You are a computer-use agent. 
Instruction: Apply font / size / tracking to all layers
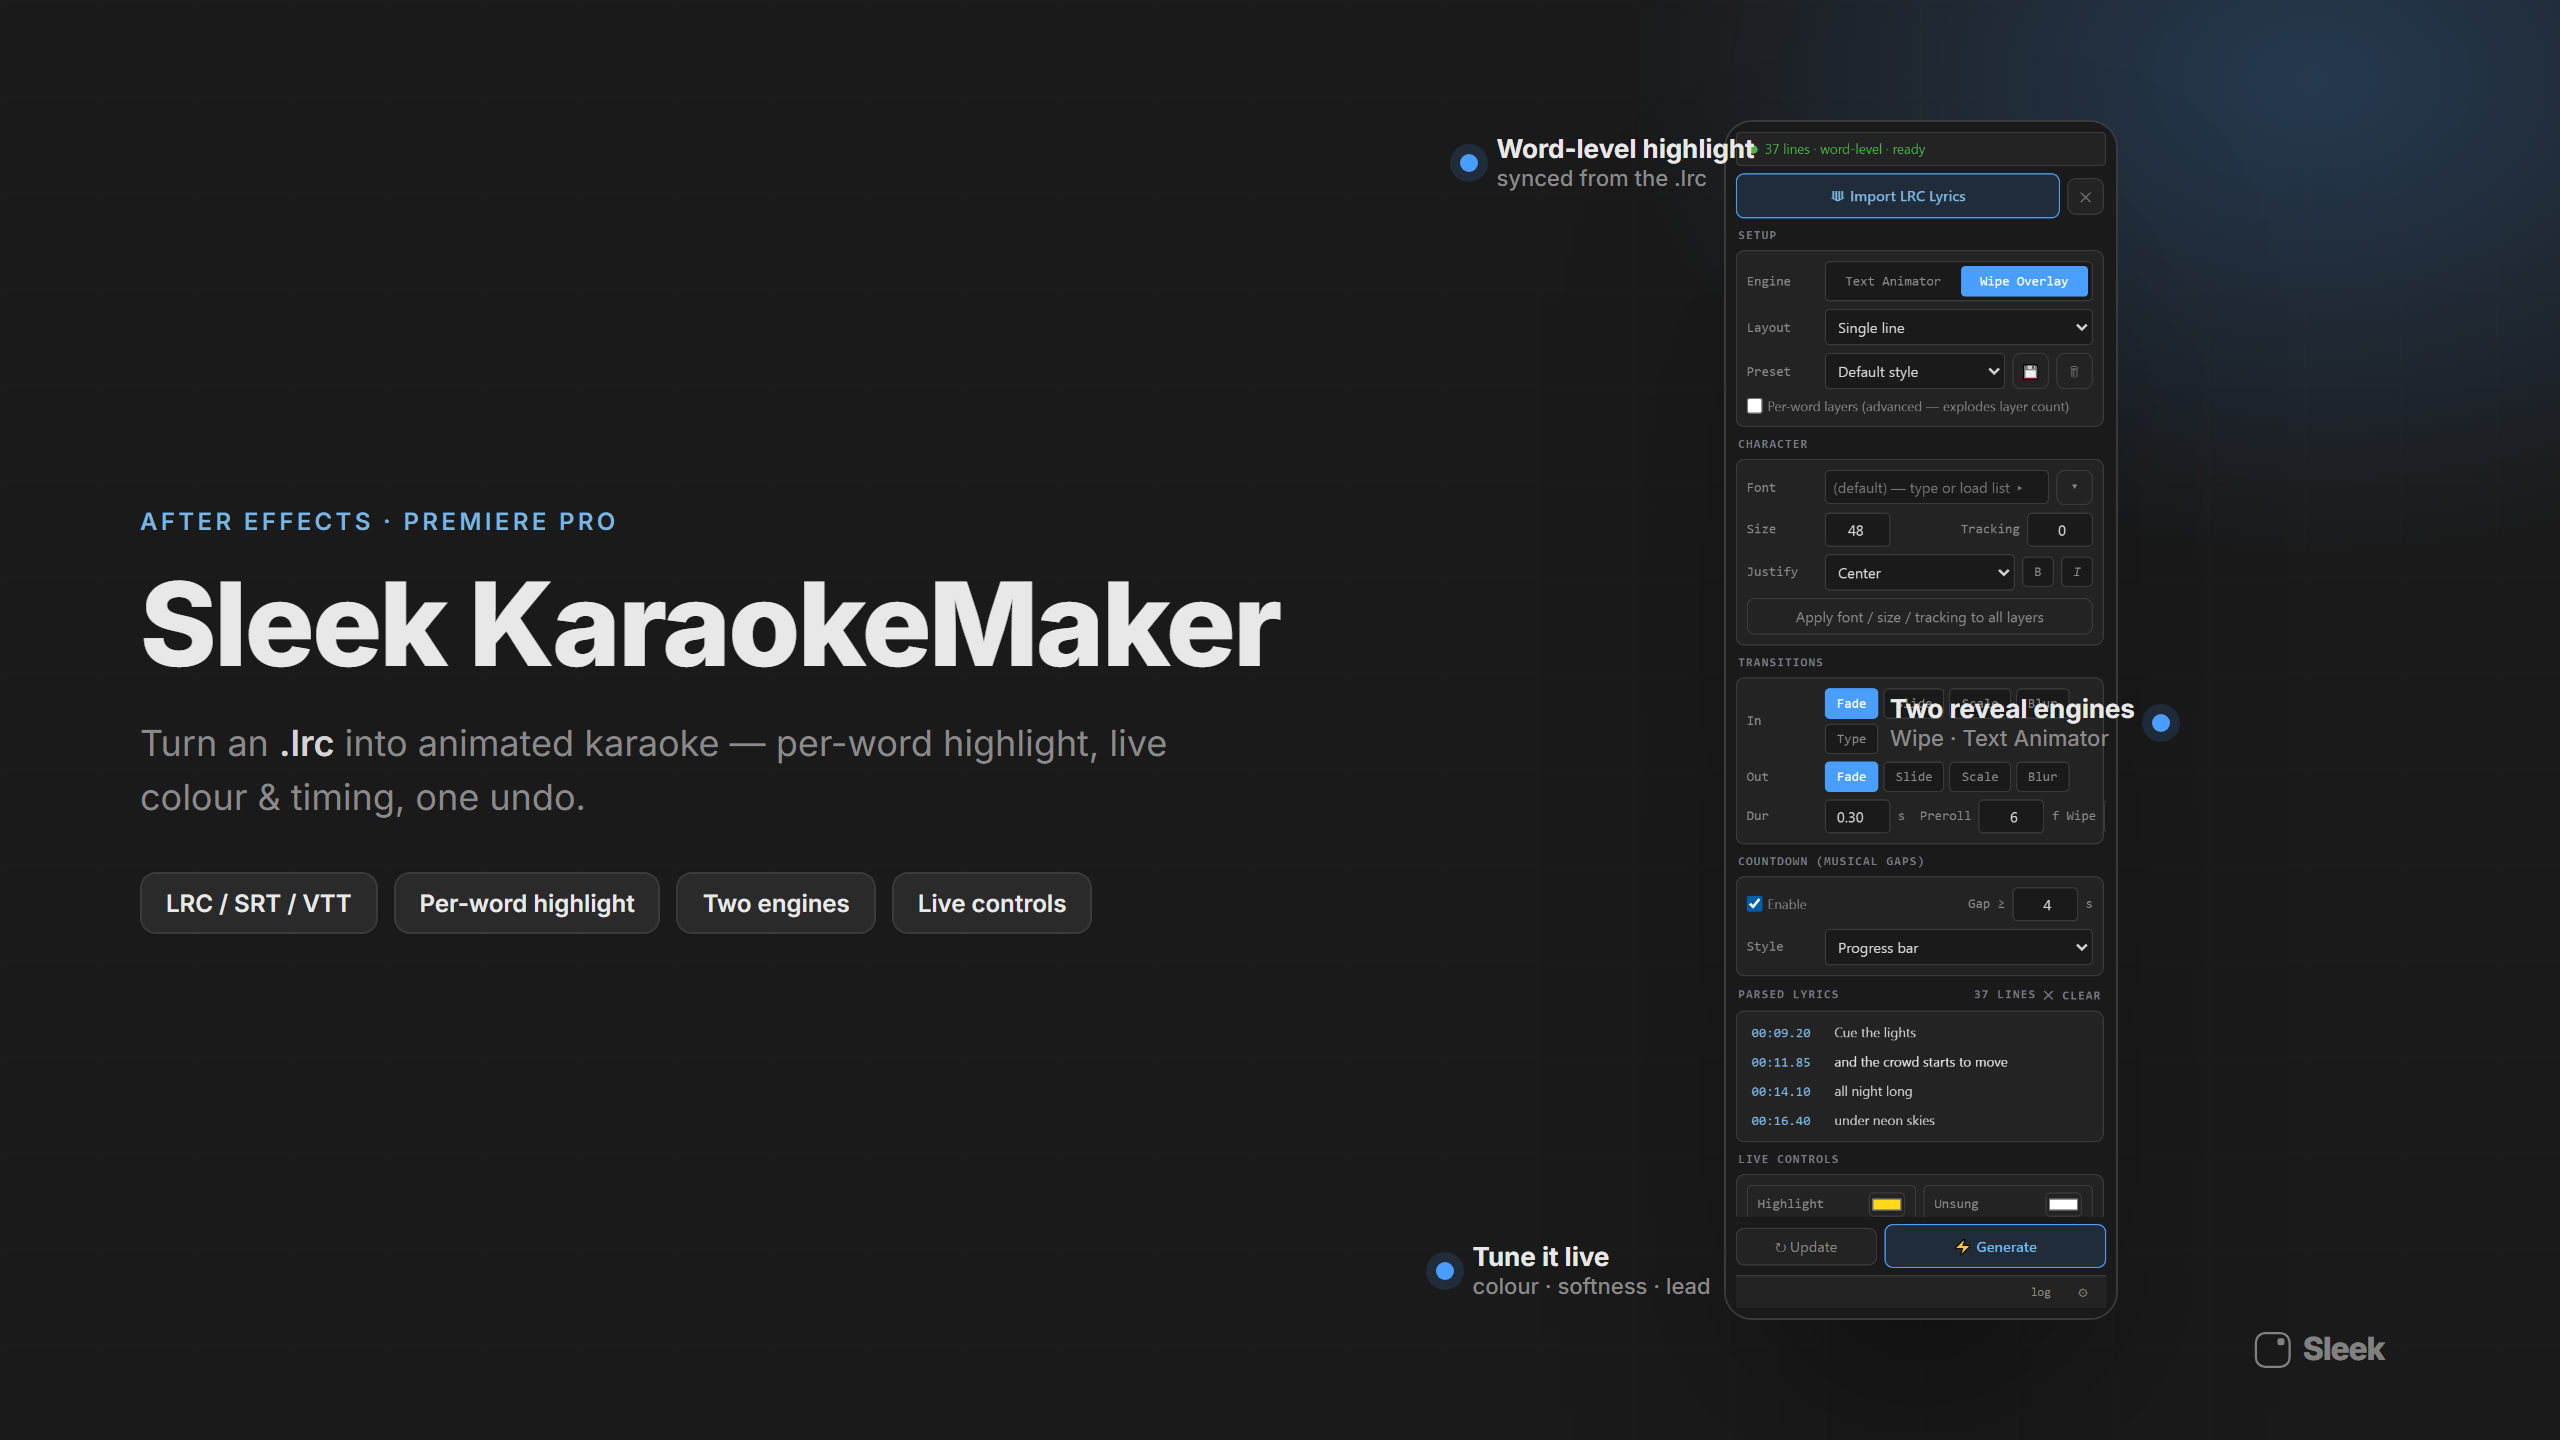(x=1919, y=617)
